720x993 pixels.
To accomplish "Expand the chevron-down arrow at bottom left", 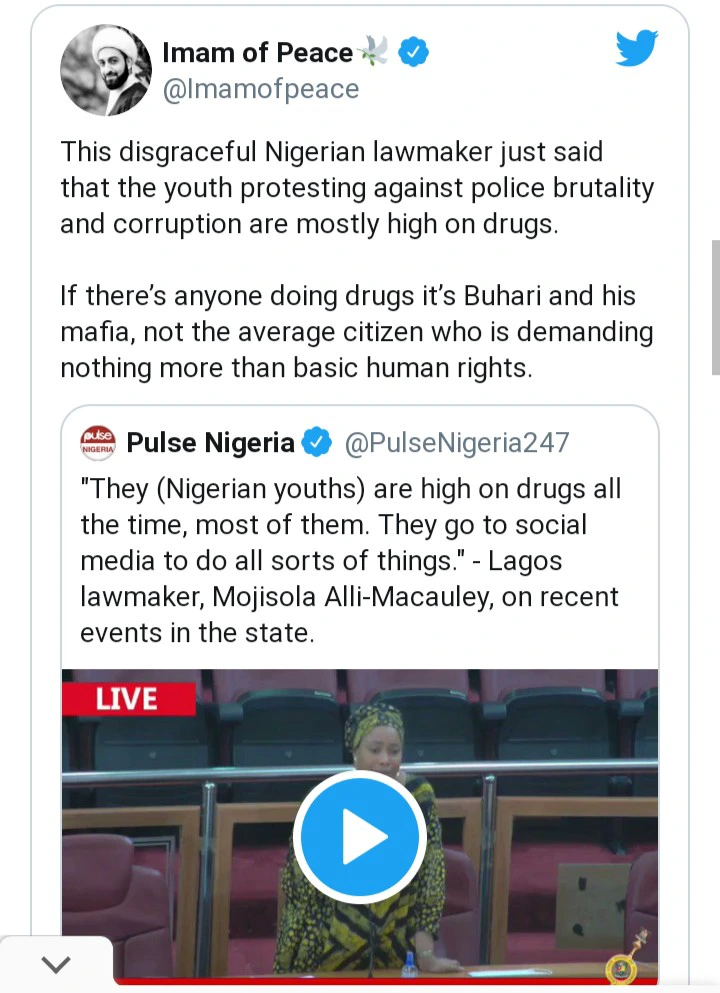I will pyautogui.click(x=55, y=965).
